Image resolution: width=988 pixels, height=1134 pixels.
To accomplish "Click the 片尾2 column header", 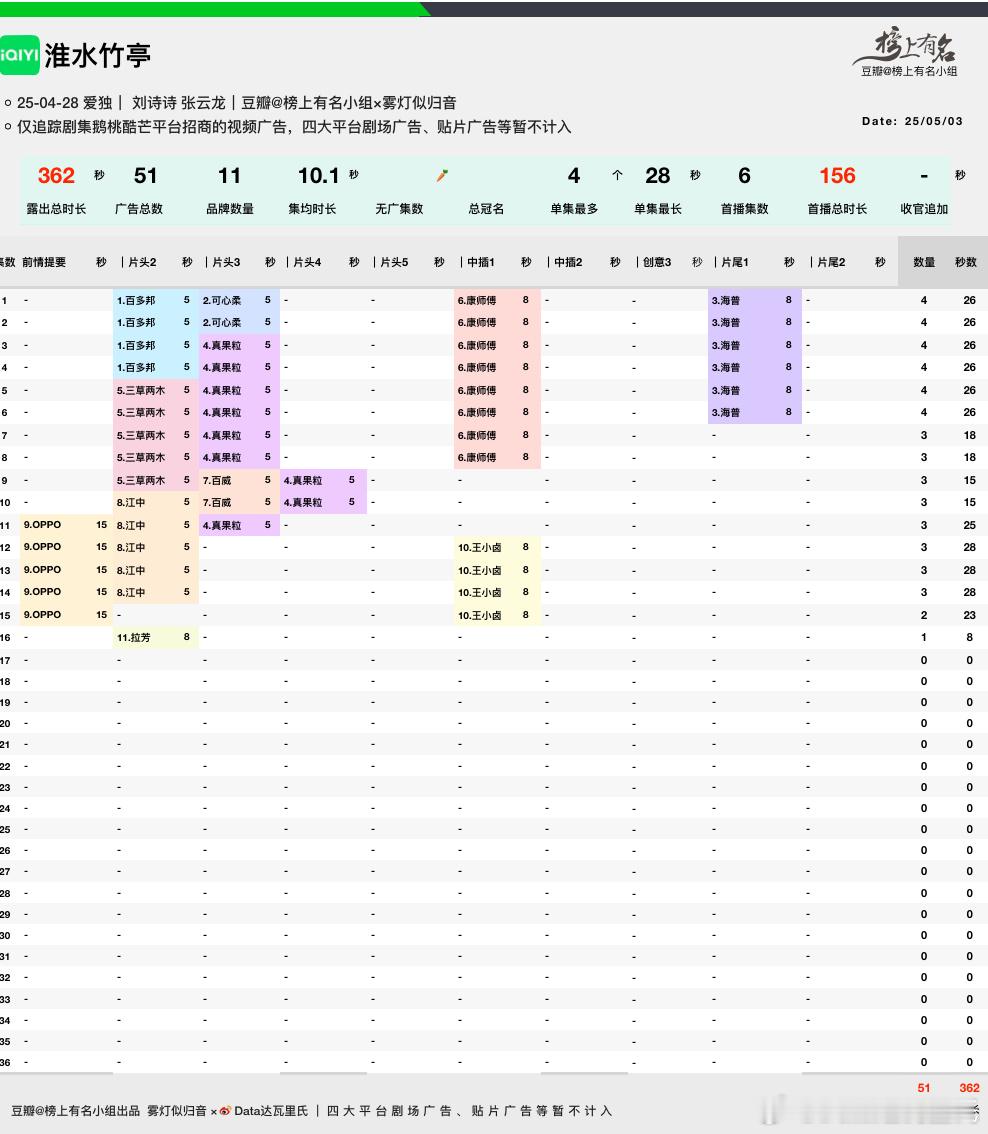I will (831, 262).
